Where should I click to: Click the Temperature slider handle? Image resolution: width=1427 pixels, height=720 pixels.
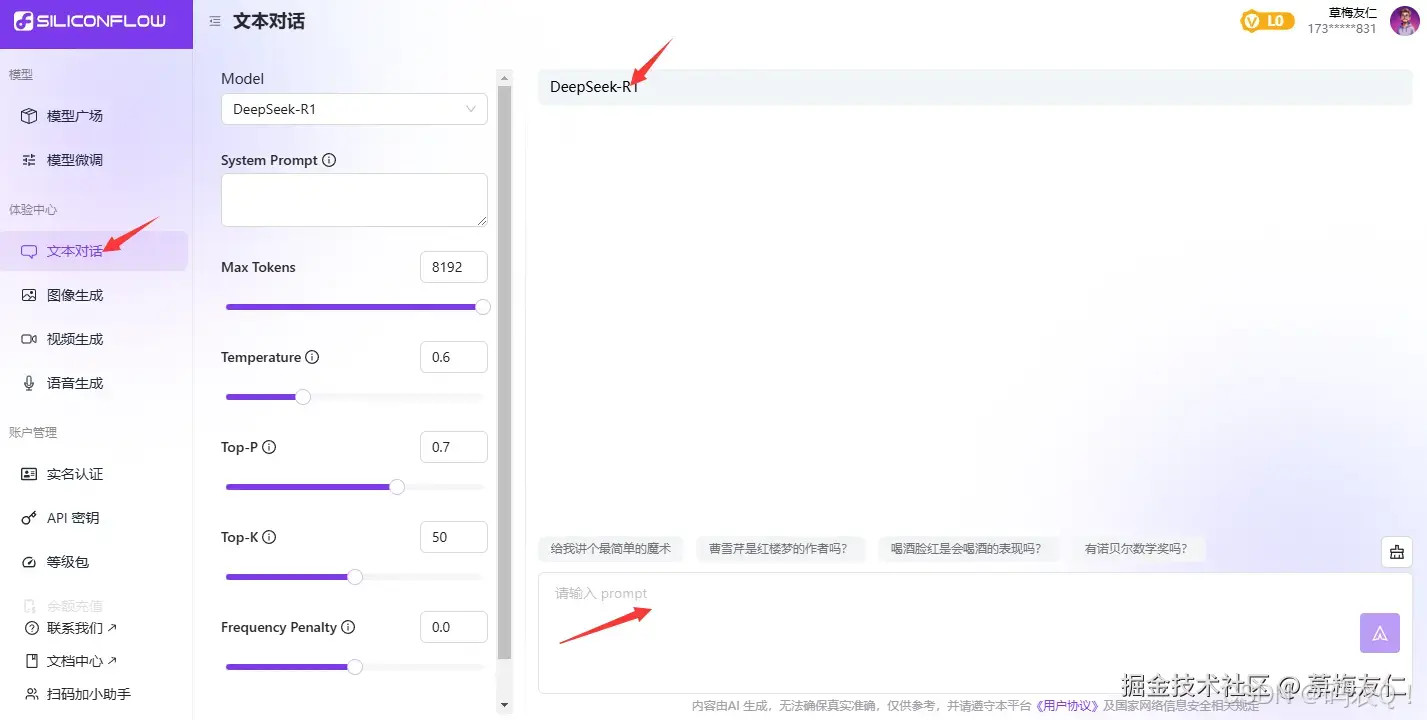coord(303,397)
